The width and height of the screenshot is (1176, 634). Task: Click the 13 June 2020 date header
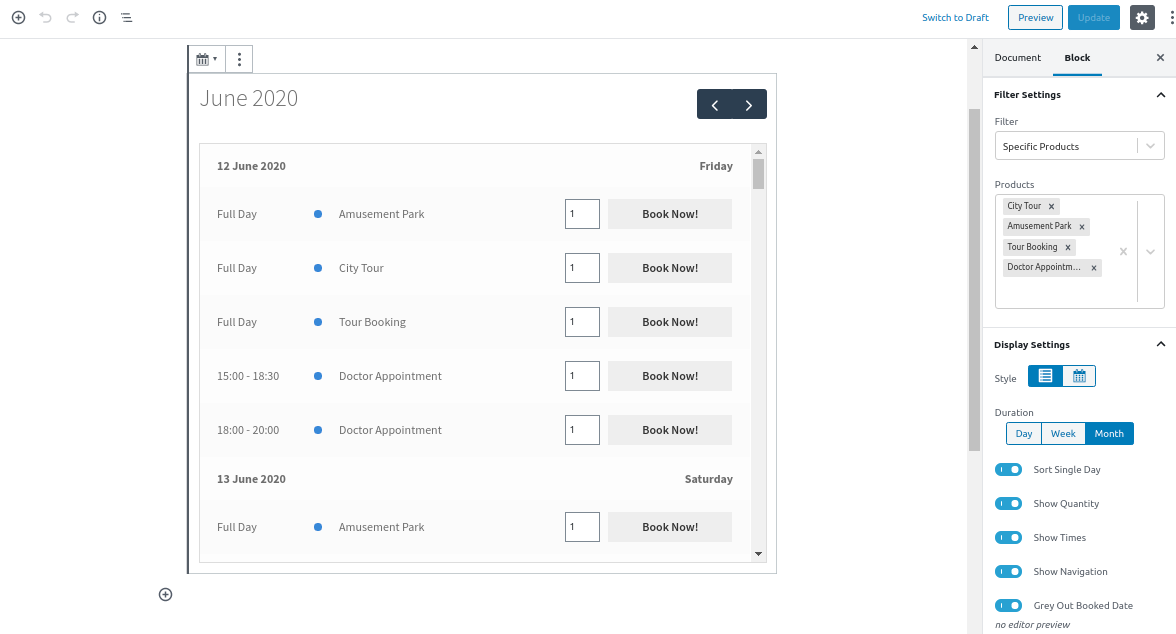click(x=251, y=479)
